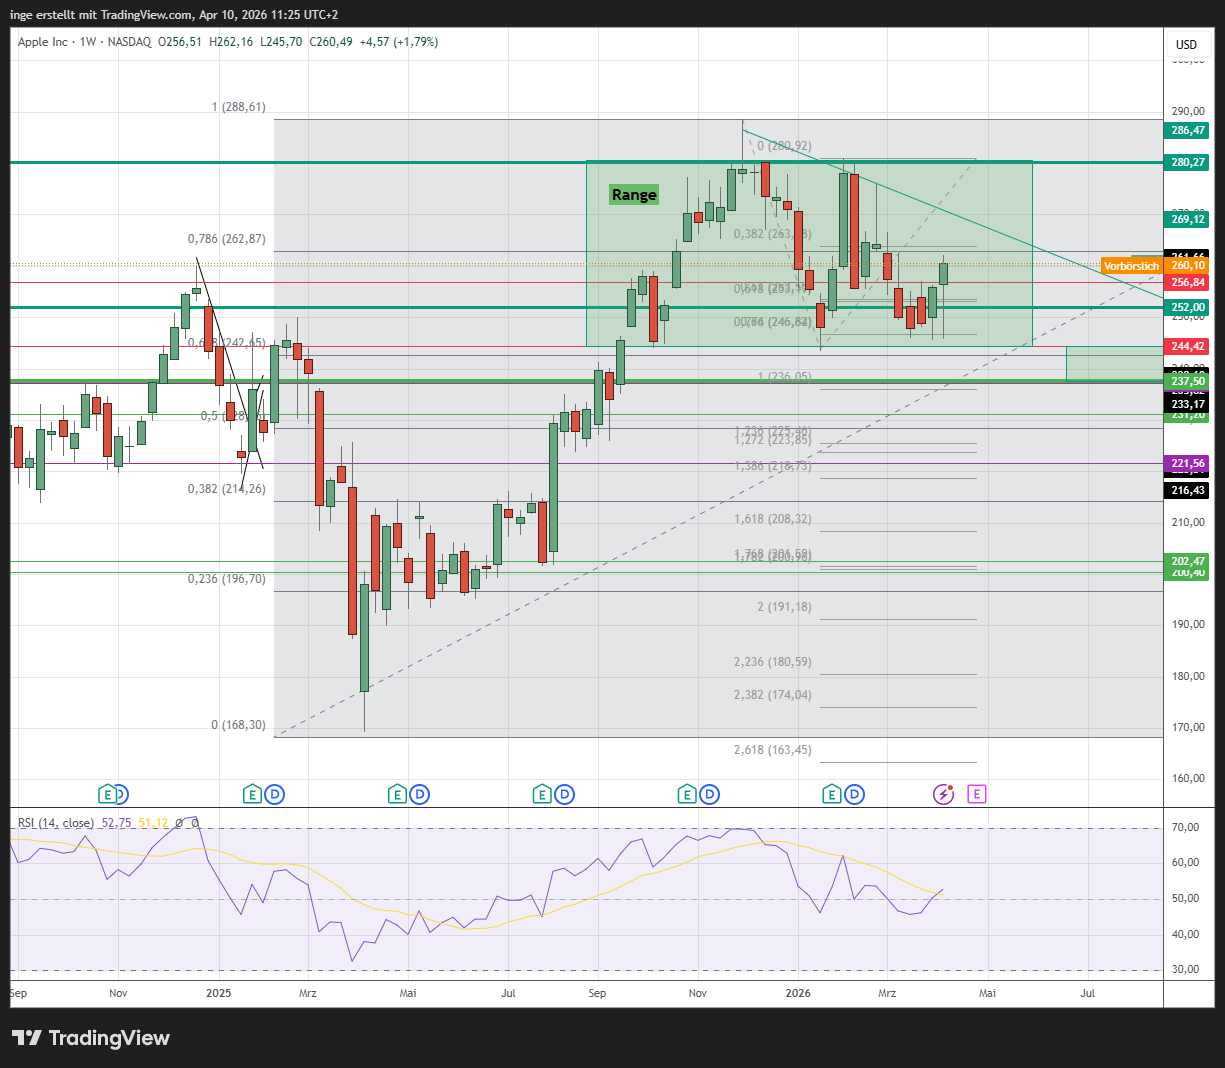Screen dimensions: 1225x1068
Task: Click the green 202,47 price label
Action: [1188, 561]
